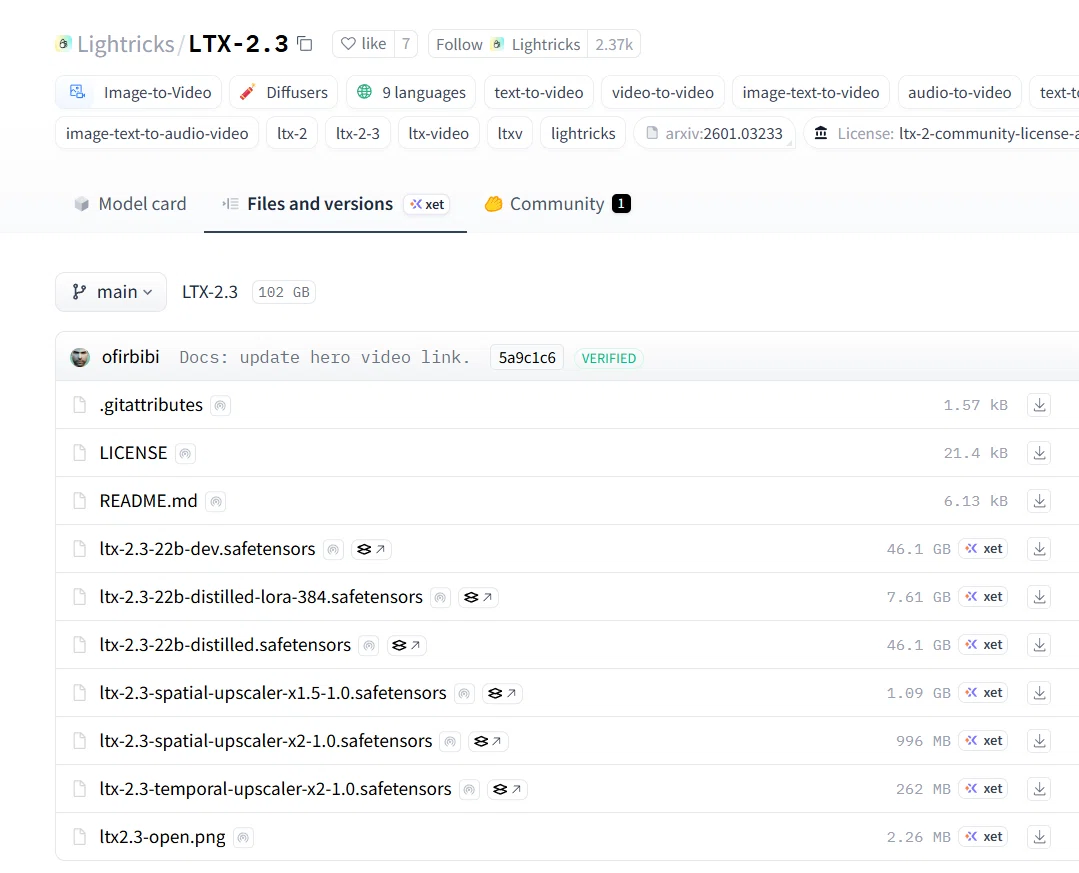The image size is (1079, 873).
Task: Download ltx-2.3-temporal-upscaler-x2-1.0.safetensors
Action: [1039, 789]
